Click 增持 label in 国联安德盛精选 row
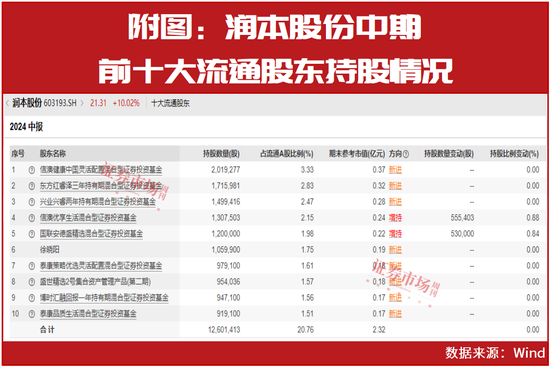Screen dimensions: 550x368 (395, 234)
